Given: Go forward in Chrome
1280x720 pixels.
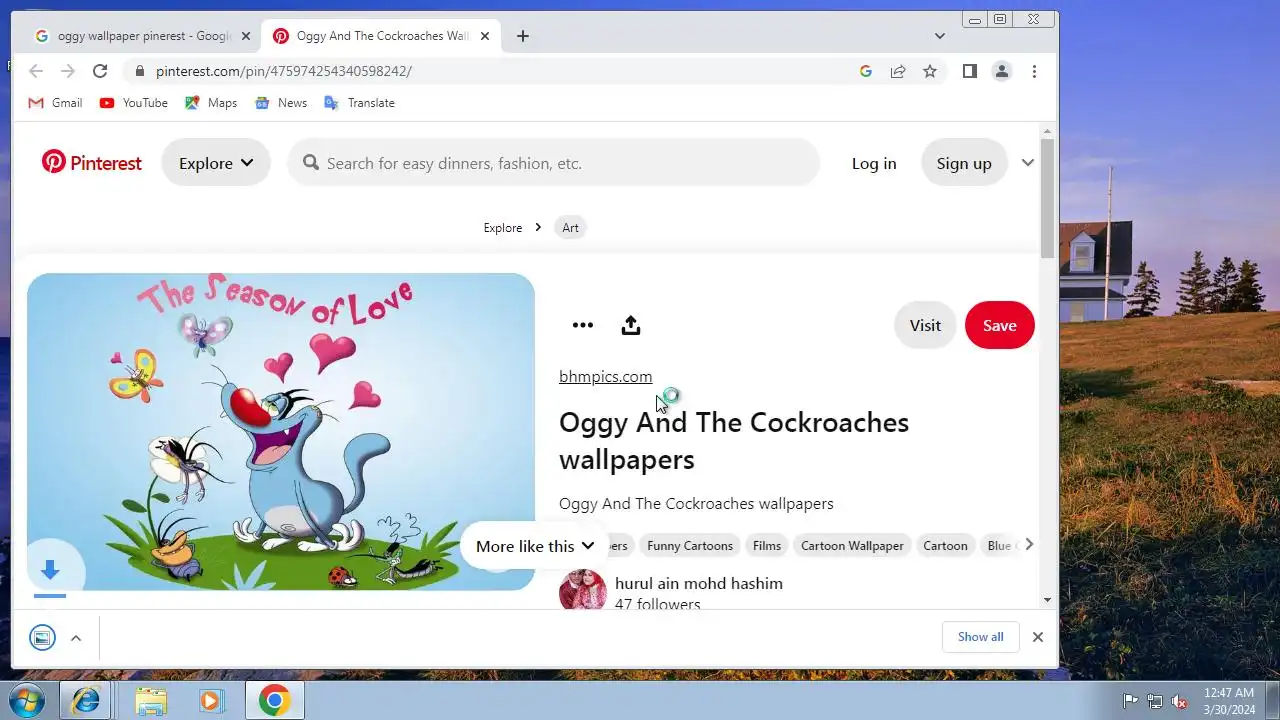Looking at the screenshot, I should click(x=68, y=71).
